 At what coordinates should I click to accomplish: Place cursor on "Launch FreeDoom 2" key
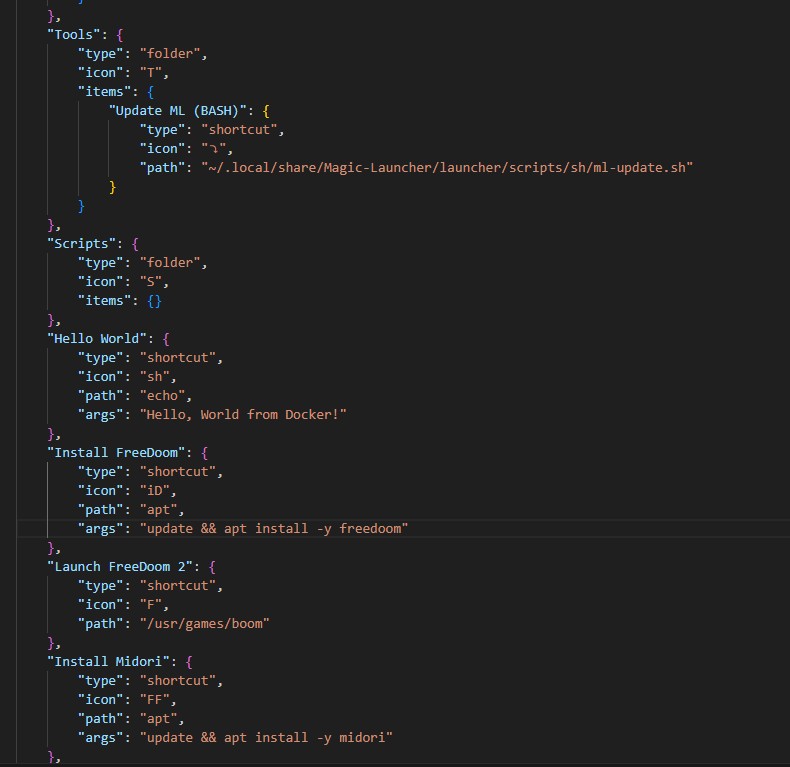pyautogui.click(x=122, y=566)
